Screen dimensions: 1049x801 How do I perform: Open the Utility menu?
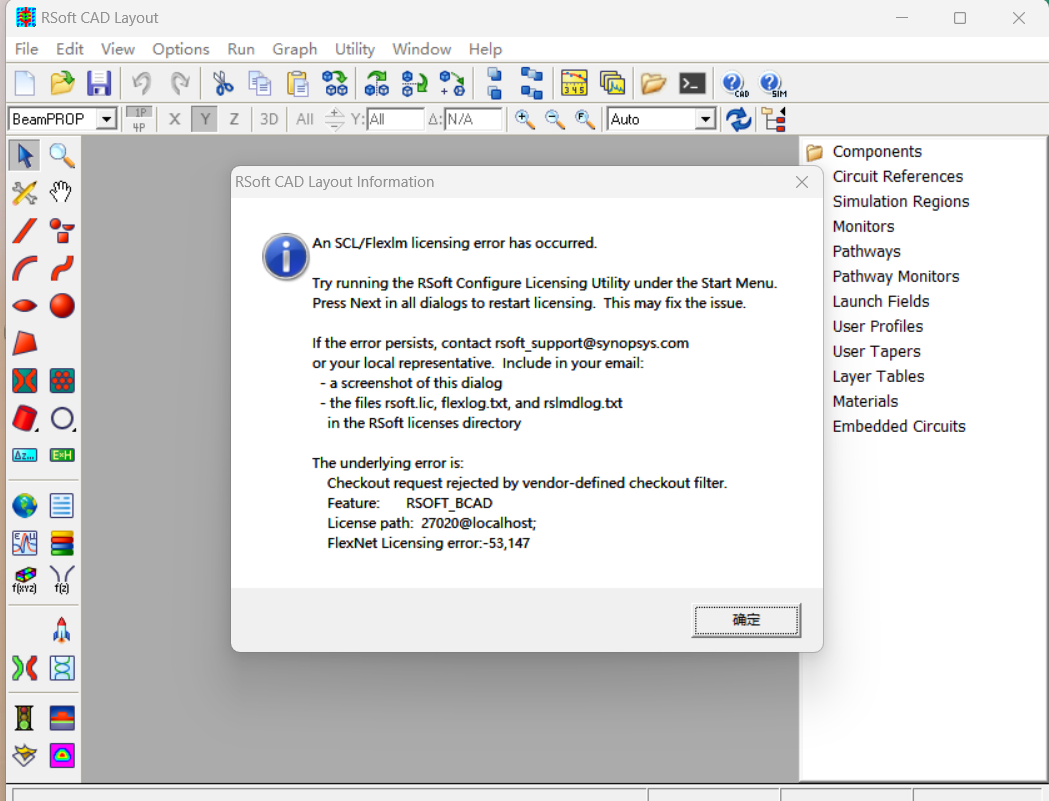(x=355, y=49)
